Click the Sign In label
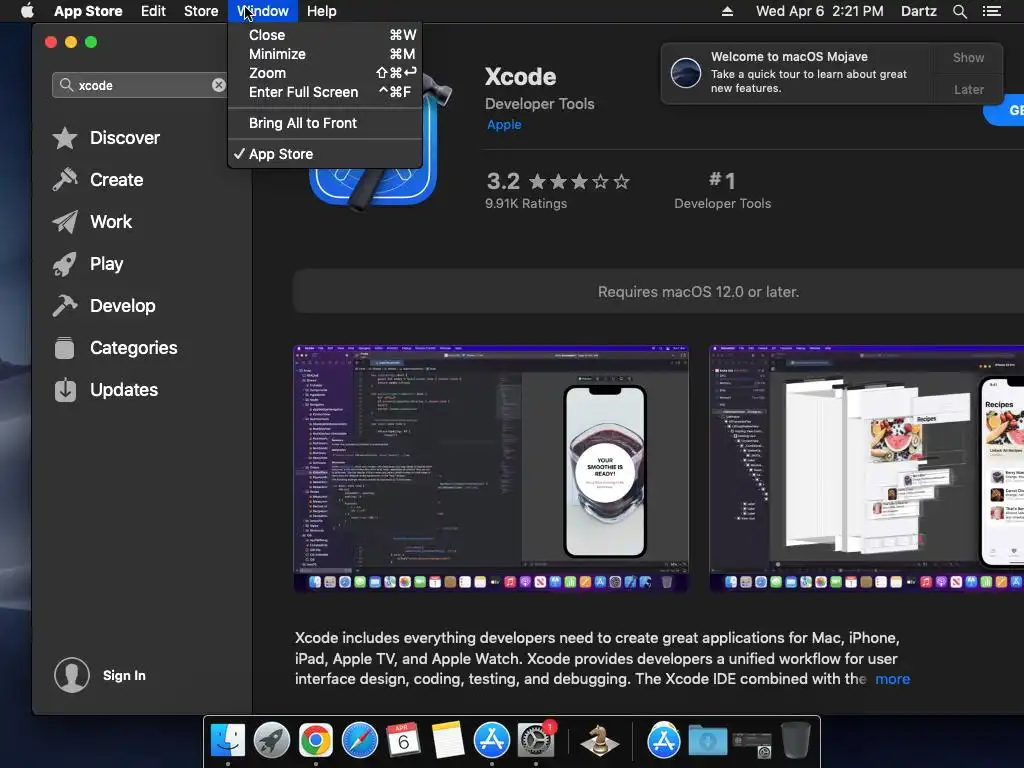 tap(124, 675)
